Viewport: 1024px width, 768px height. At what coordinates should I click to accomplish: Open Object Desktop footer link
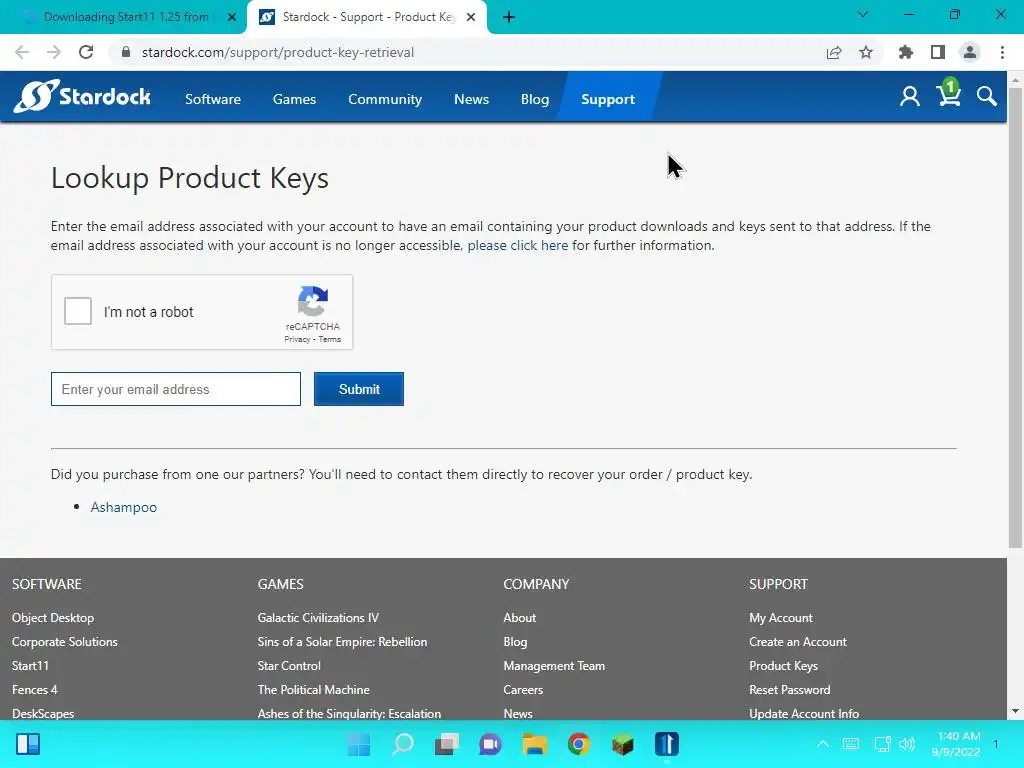pyautogui.click(x=53, y=618)
